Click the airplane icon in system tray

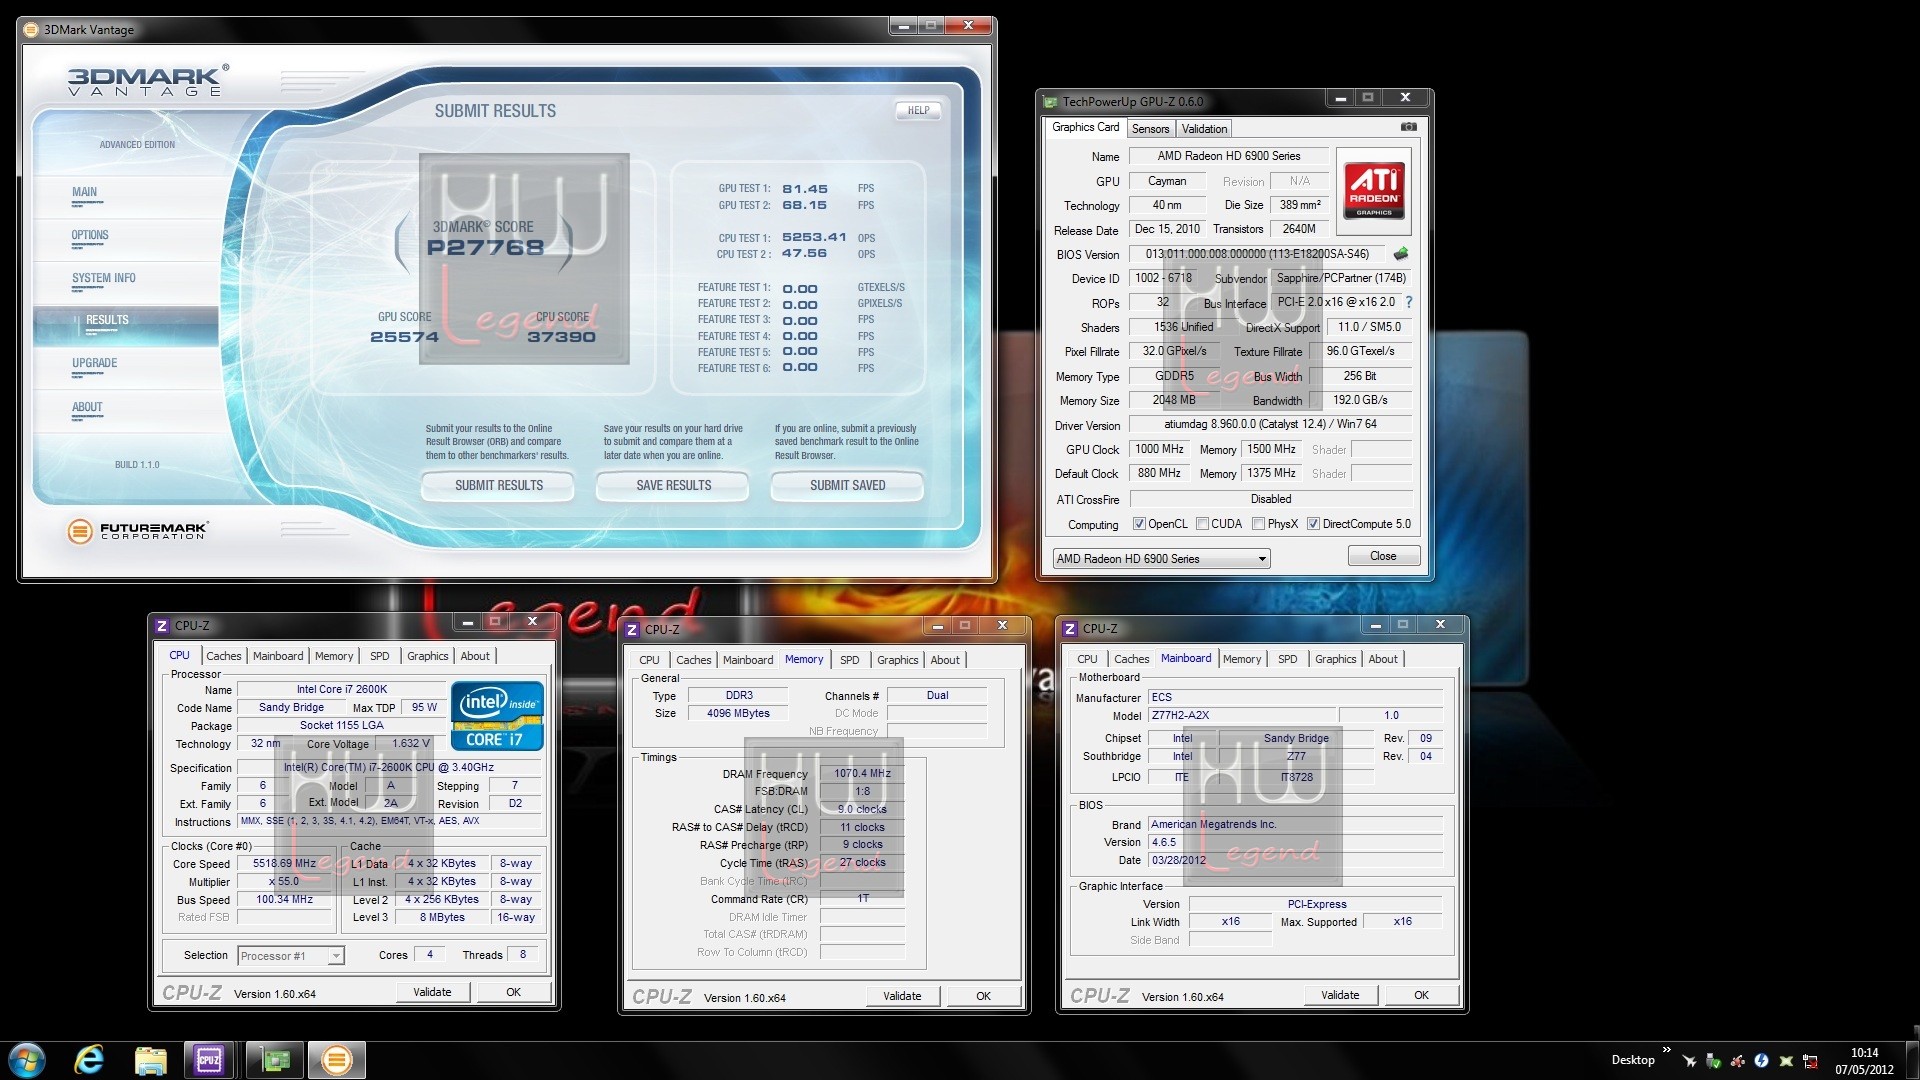[1689, 1061]
